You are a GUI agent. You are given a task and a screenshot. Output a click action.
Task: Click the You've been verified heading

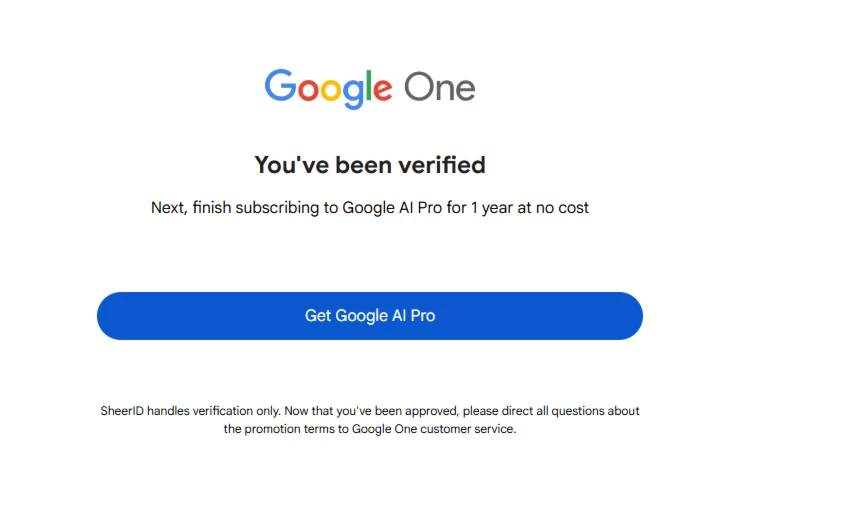tap(370, 165)
